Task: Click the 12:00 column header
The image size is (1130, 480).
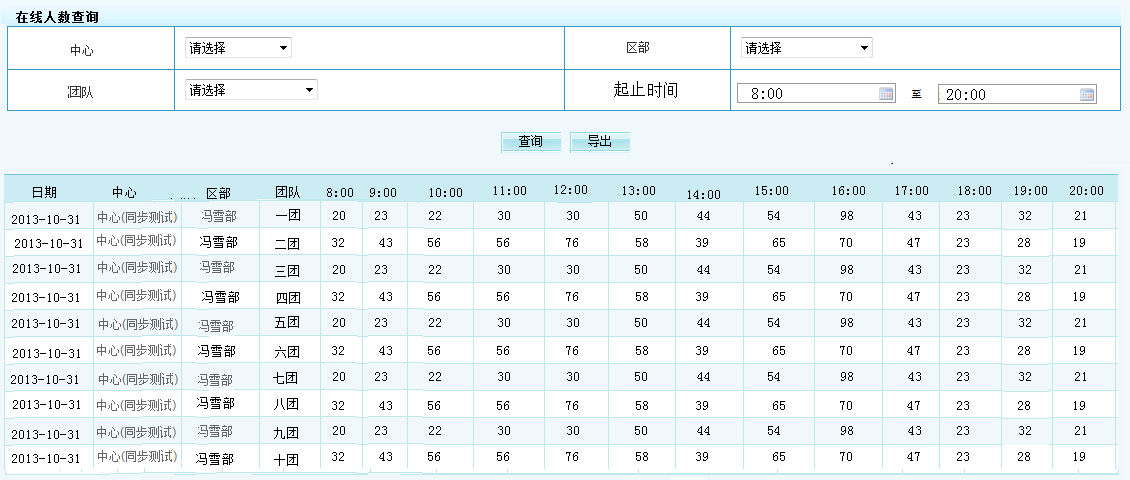Action: click(570, 190)
